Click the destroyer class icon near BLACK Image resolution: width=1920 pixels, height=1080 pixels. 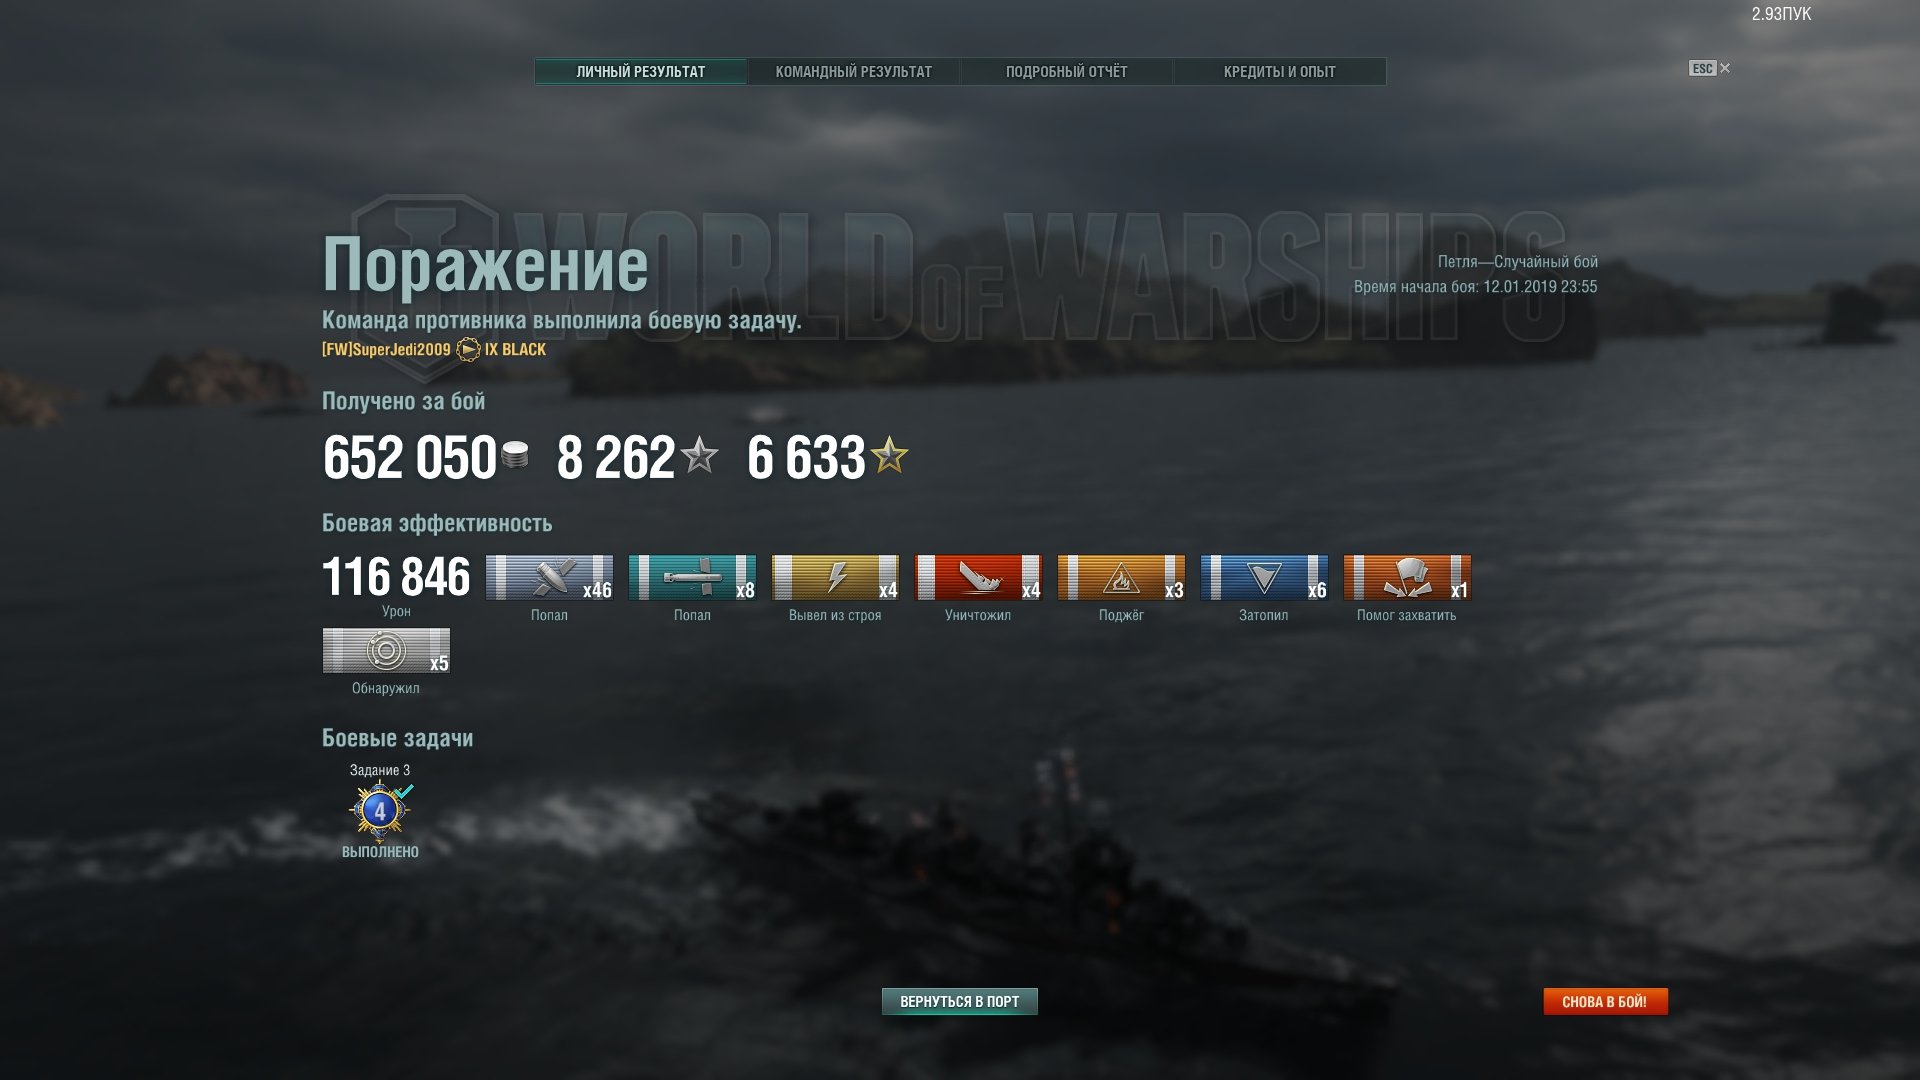tap(468, 350)
